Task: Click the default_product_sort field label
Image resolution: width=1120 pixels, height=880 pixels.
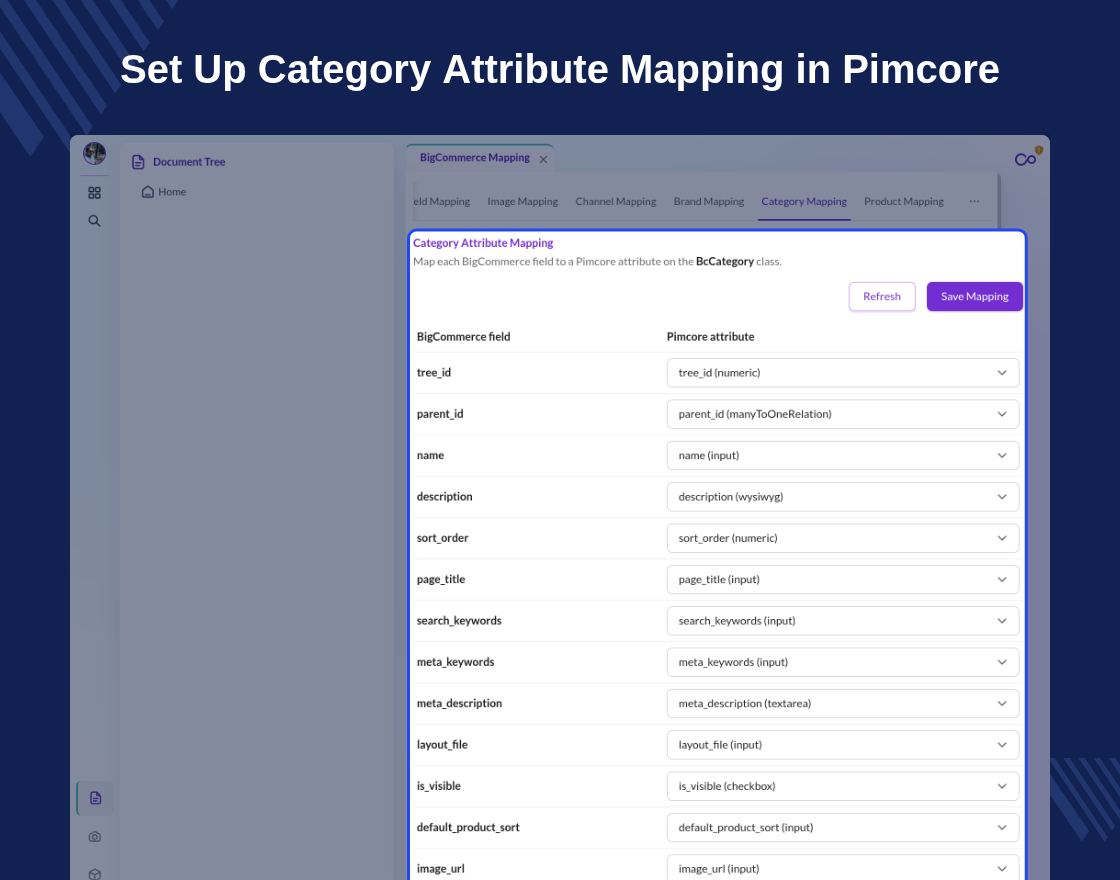Action: 468,827
